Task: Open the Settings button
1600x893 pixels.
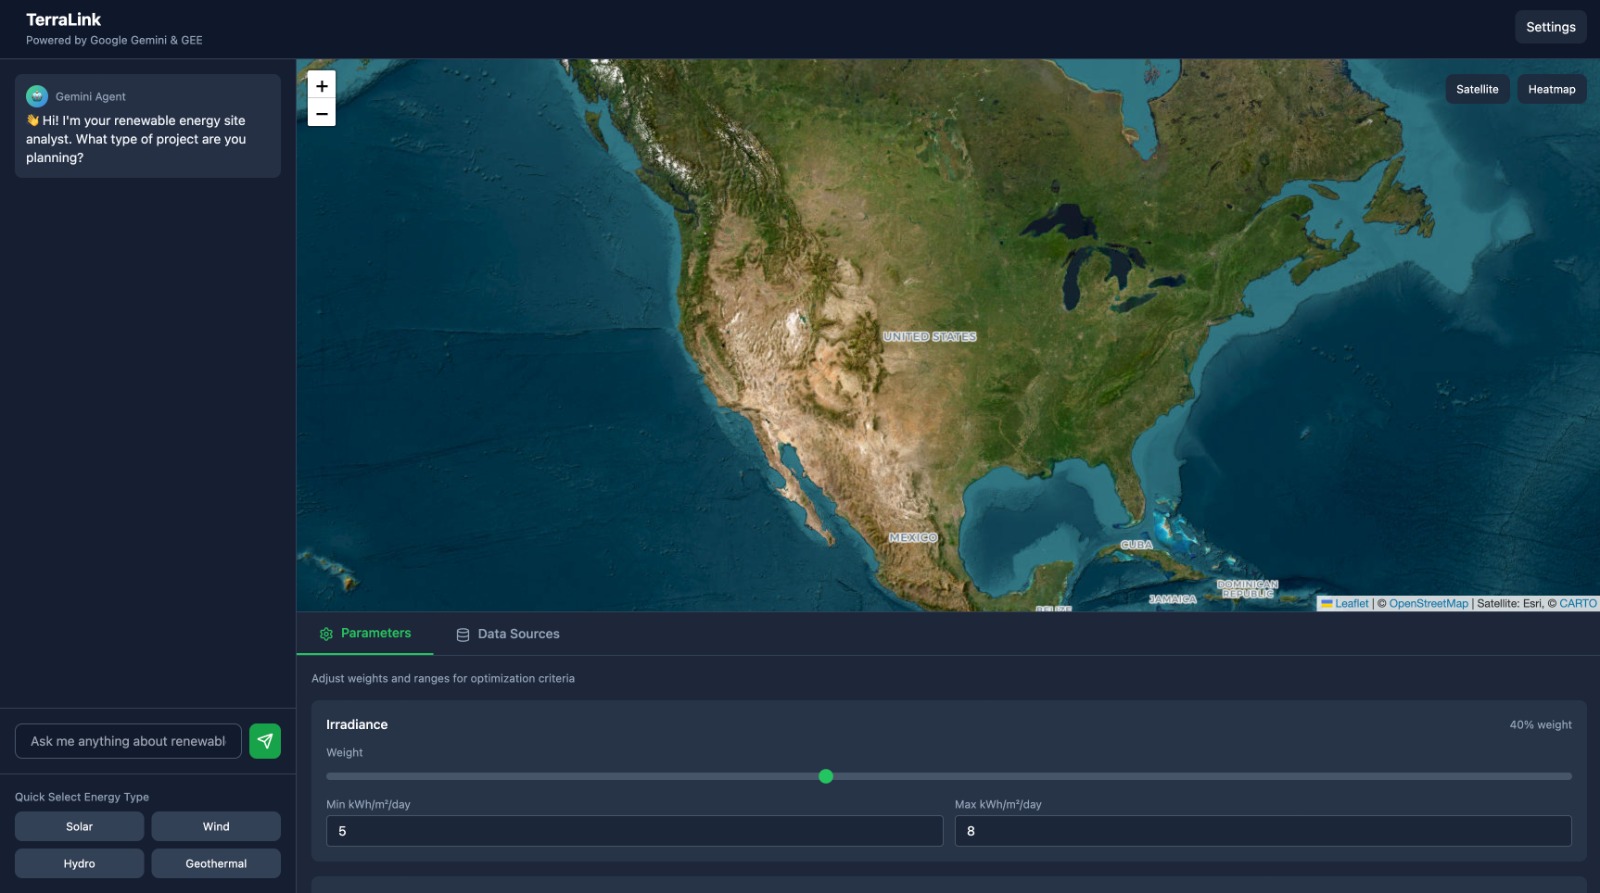Action: coord(1550,27)
